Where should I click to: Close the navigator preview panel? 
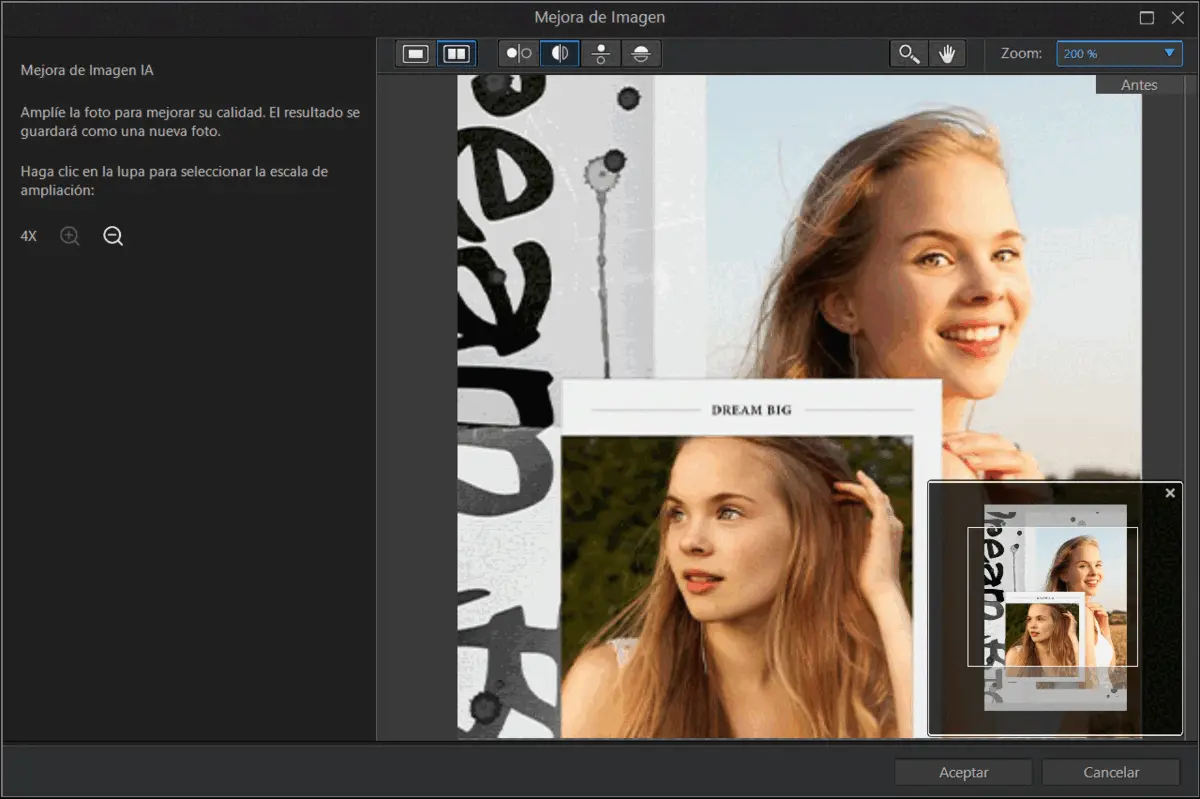pyautogui.click(x=1169, y=493)
